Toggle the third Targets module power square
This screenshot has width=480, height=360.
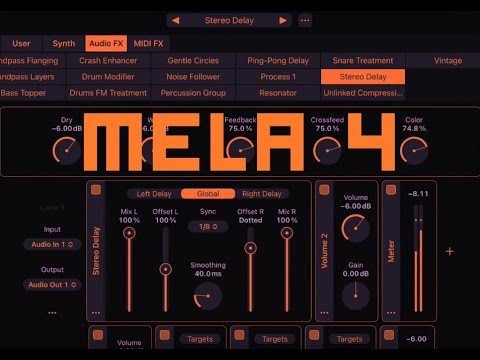tap(314, 335)
